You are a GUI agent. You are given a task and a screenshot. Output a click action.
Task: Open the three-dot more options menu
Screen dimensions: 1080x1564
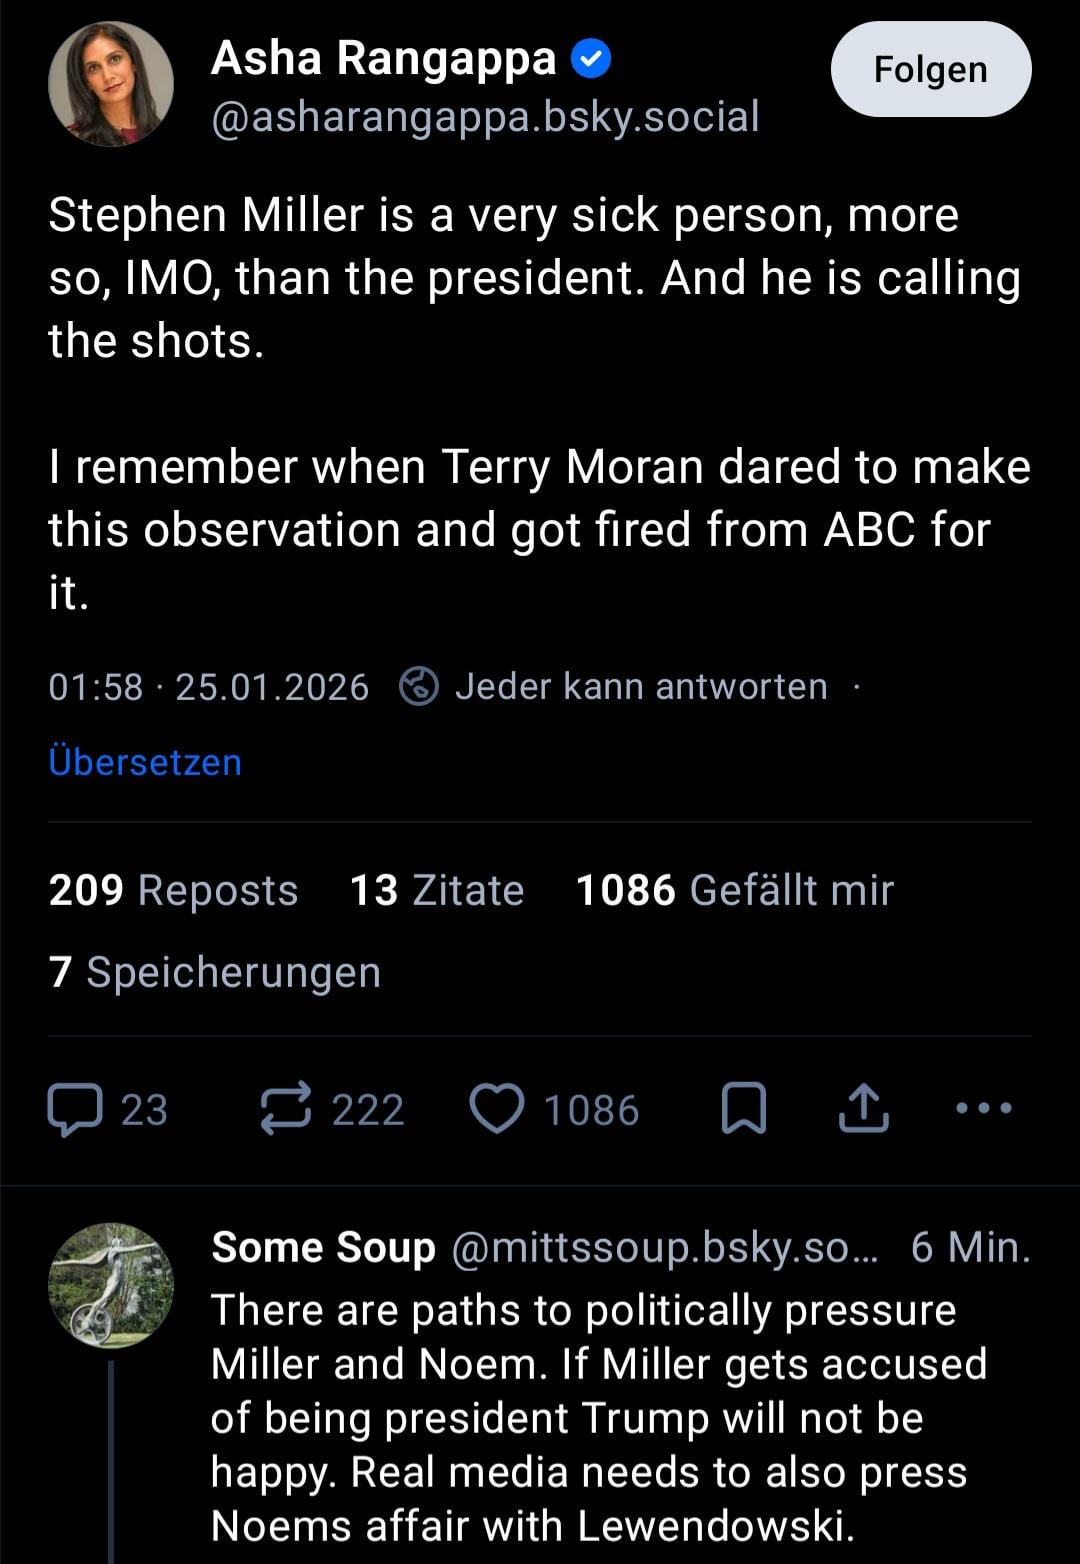(984, 1108)
